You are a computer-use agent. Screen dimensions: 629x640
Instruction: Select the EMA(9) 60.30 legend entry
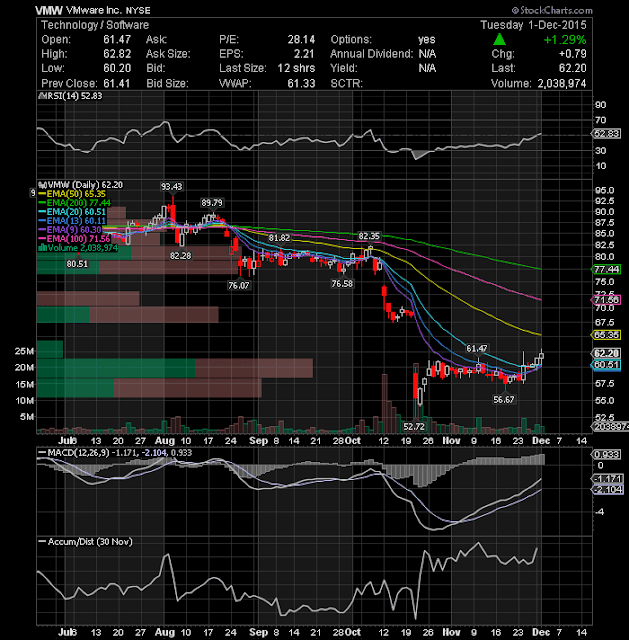70,230
